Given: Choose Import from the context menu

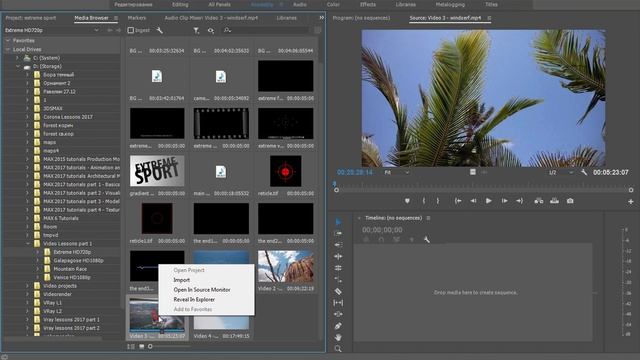Looking at the screenshot, I should 182,280.
